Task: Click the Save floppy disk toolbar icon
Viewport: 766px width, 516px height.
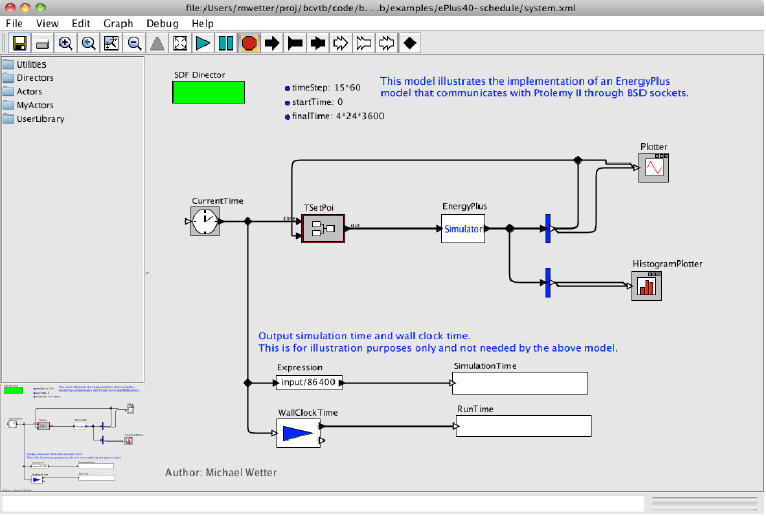Action: tap(20, 43)
